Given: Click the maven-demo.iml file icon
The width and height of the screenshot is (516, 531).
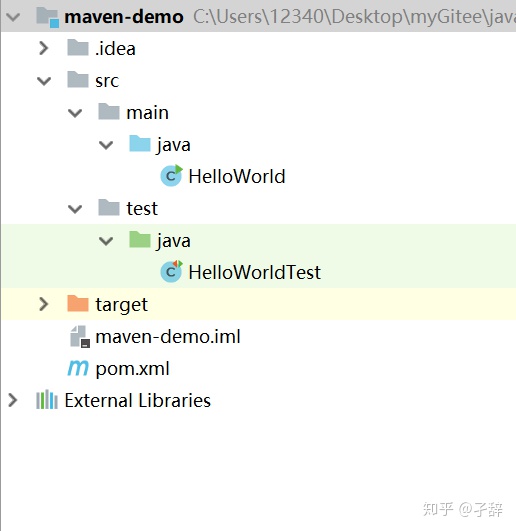Looking at the screenshot, I should point(80,336).
